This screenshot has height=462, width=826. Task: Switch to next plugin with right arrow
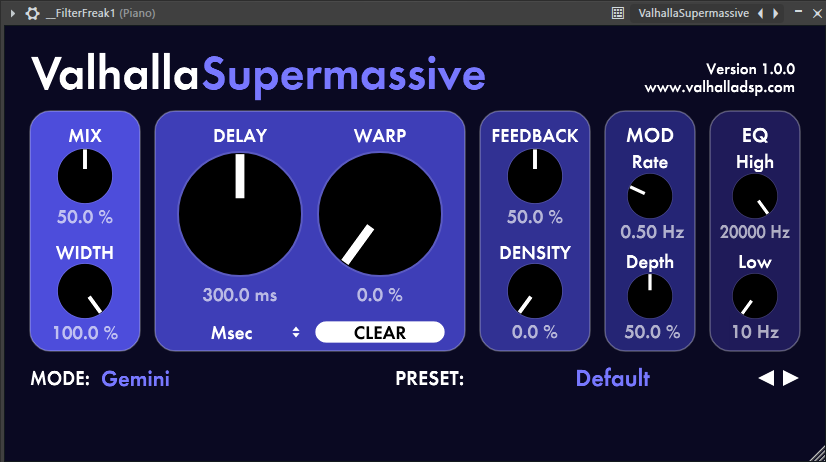pos(773,13)
